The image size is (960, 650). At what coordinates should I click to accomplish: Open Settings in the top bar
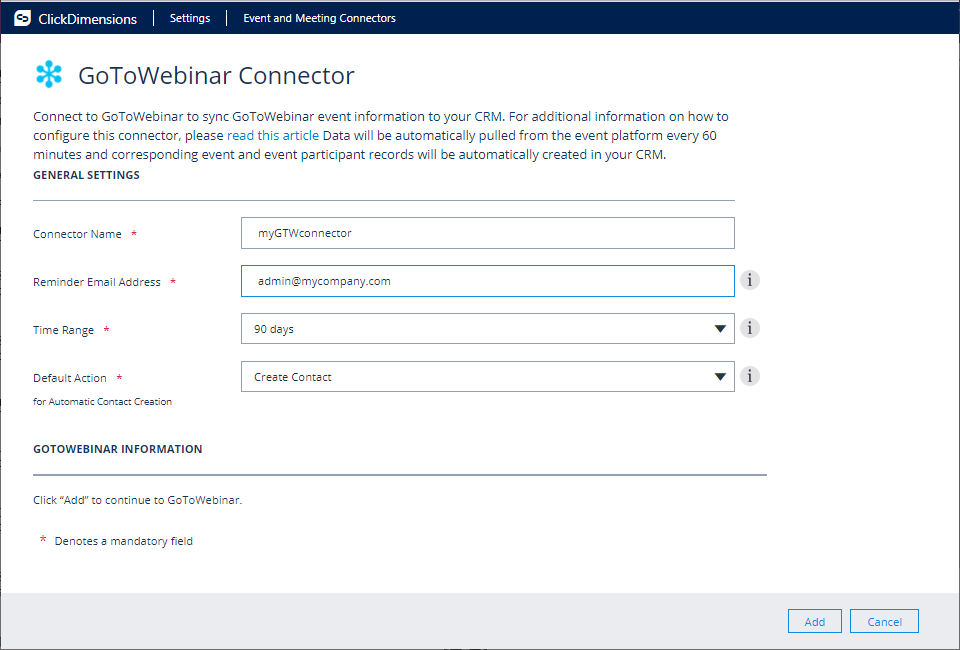[190, 18]
